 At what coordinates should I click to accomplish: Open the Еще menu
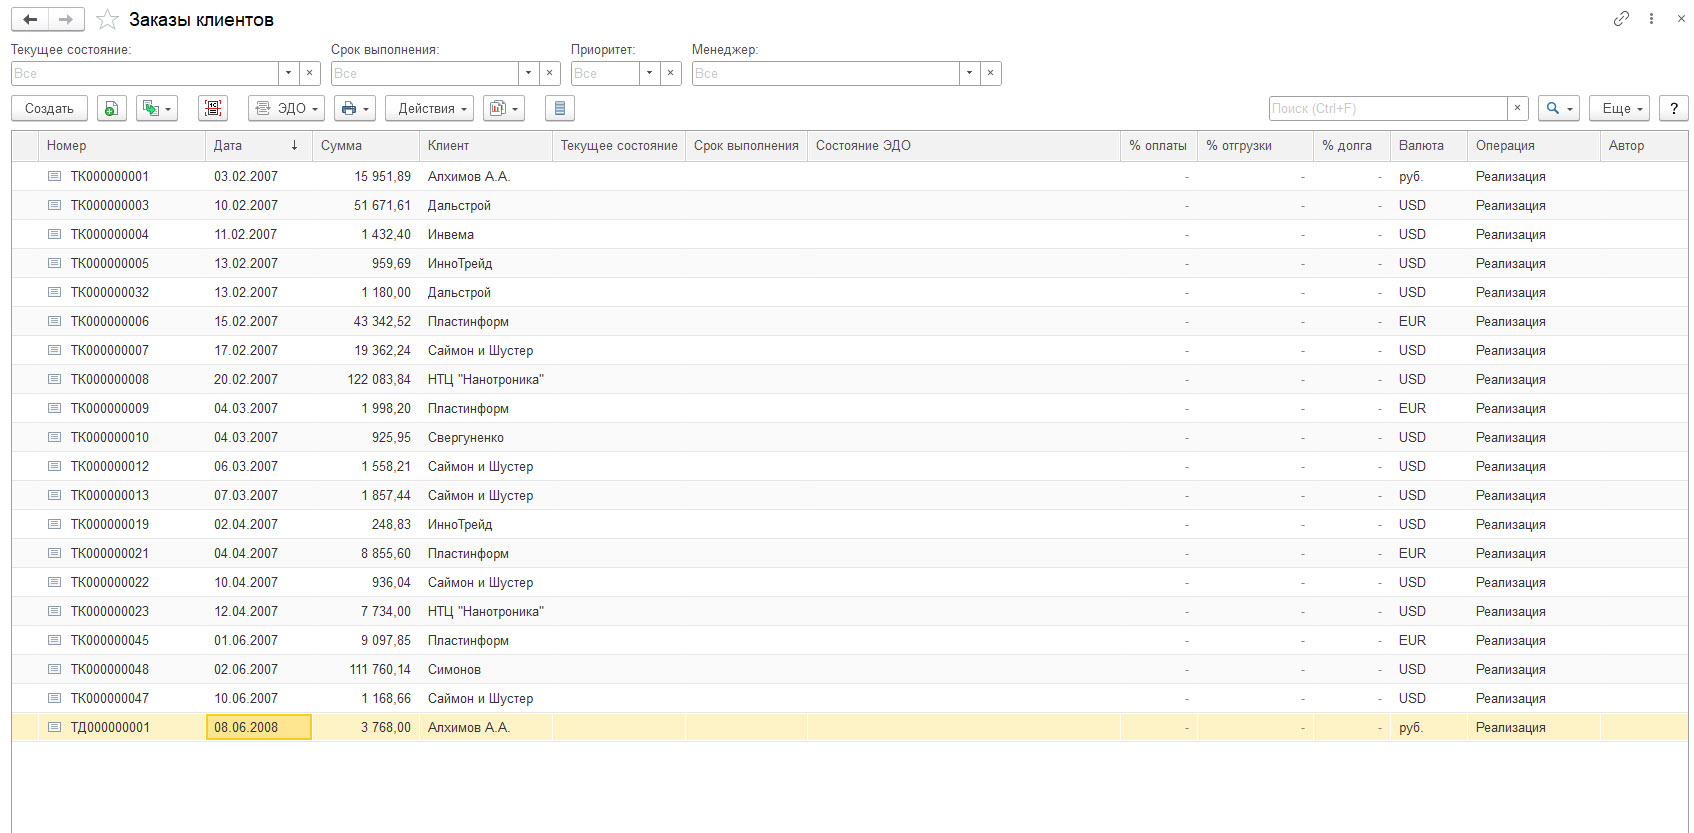coord(1619,108)
